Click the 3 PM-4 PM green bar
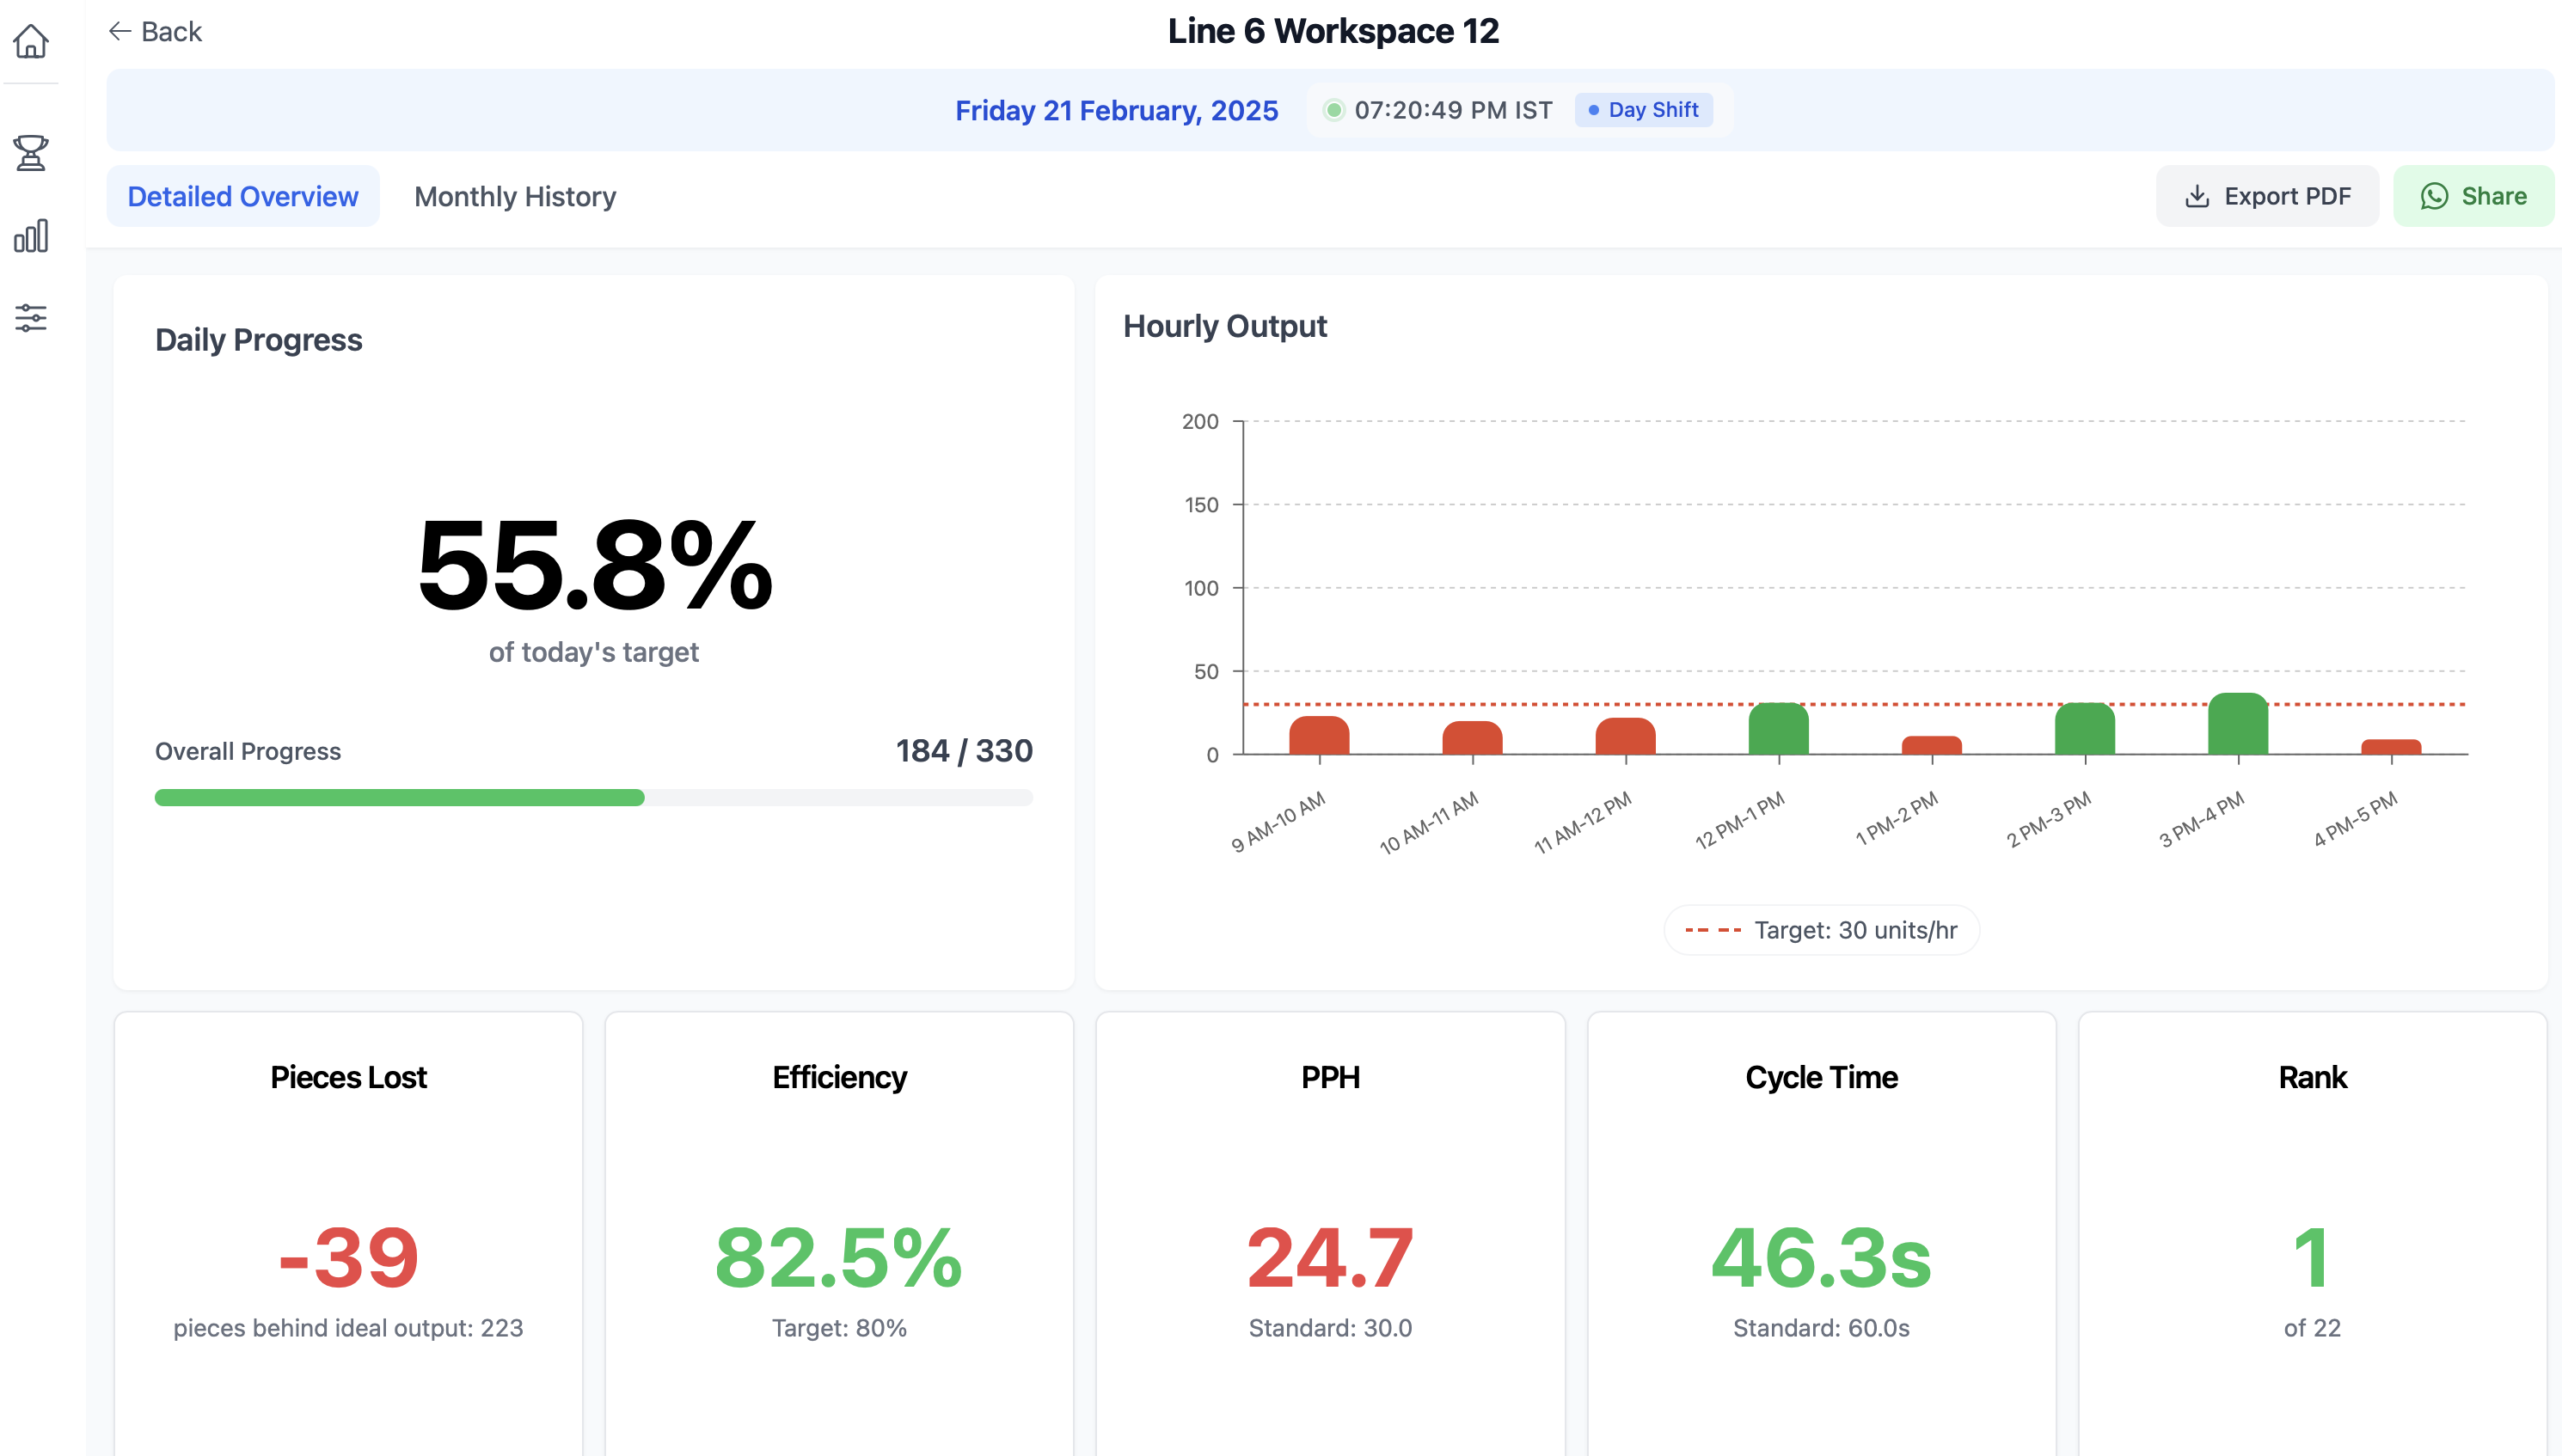This screenshot has height=1456, width=2562. (2237, 725)
